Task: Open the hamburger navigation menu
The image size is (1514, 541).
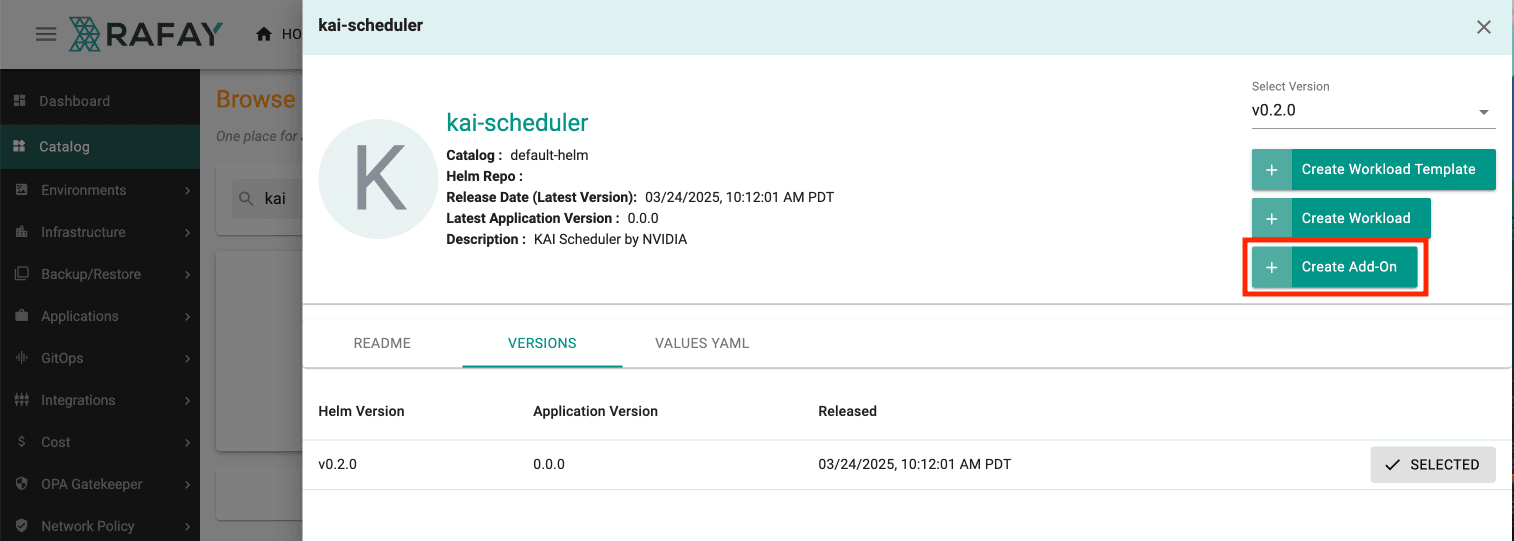Action: [46, 34]
